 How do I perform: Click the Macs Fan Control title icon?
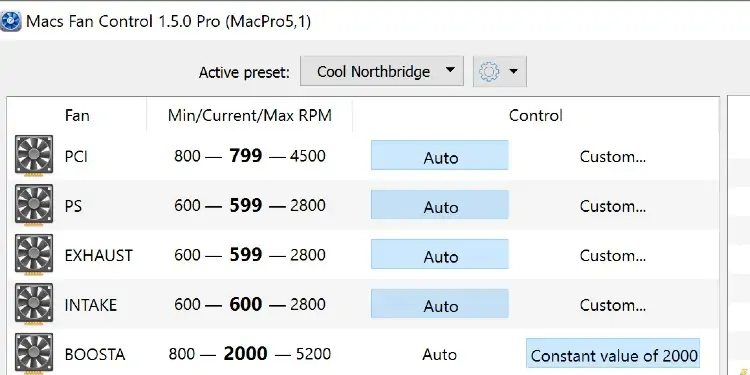(11, 21)
